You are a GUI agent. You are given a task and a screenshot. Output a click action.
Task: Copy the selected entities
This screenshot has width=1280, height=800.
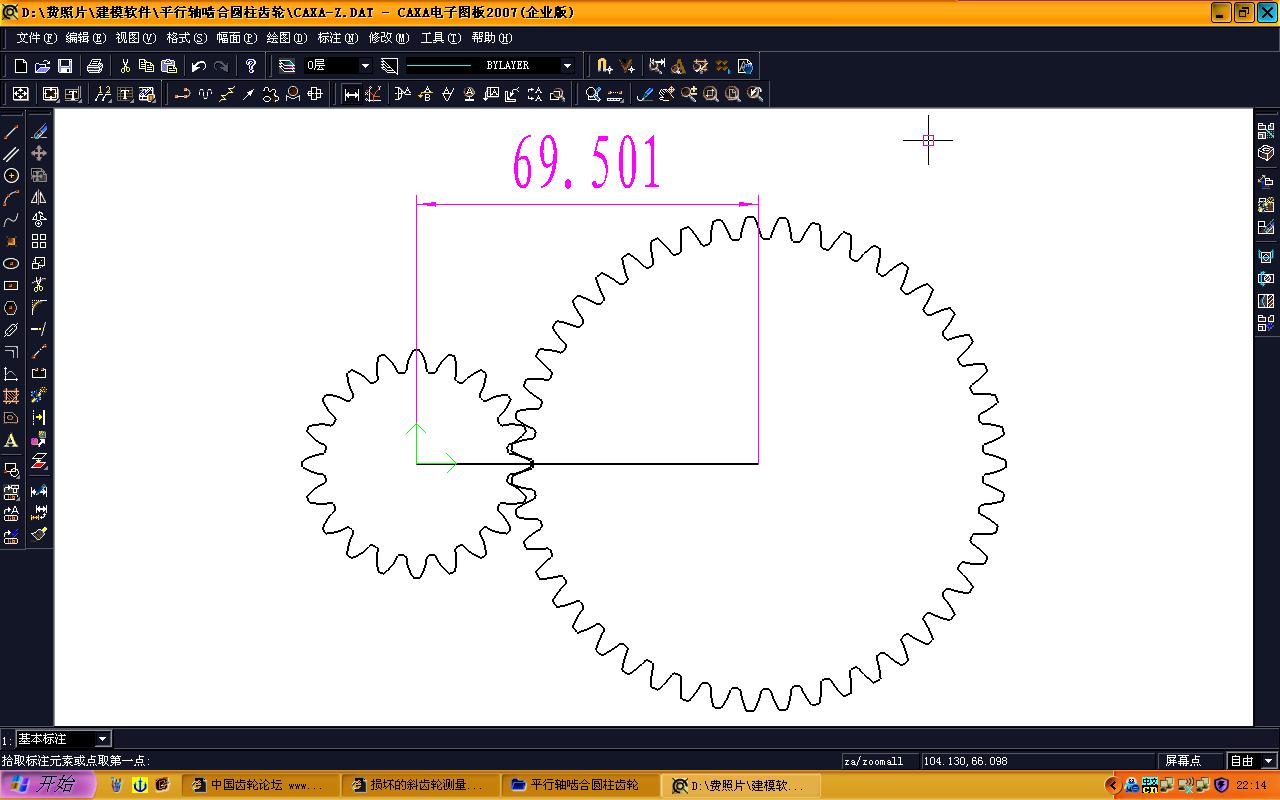[147, 66]
